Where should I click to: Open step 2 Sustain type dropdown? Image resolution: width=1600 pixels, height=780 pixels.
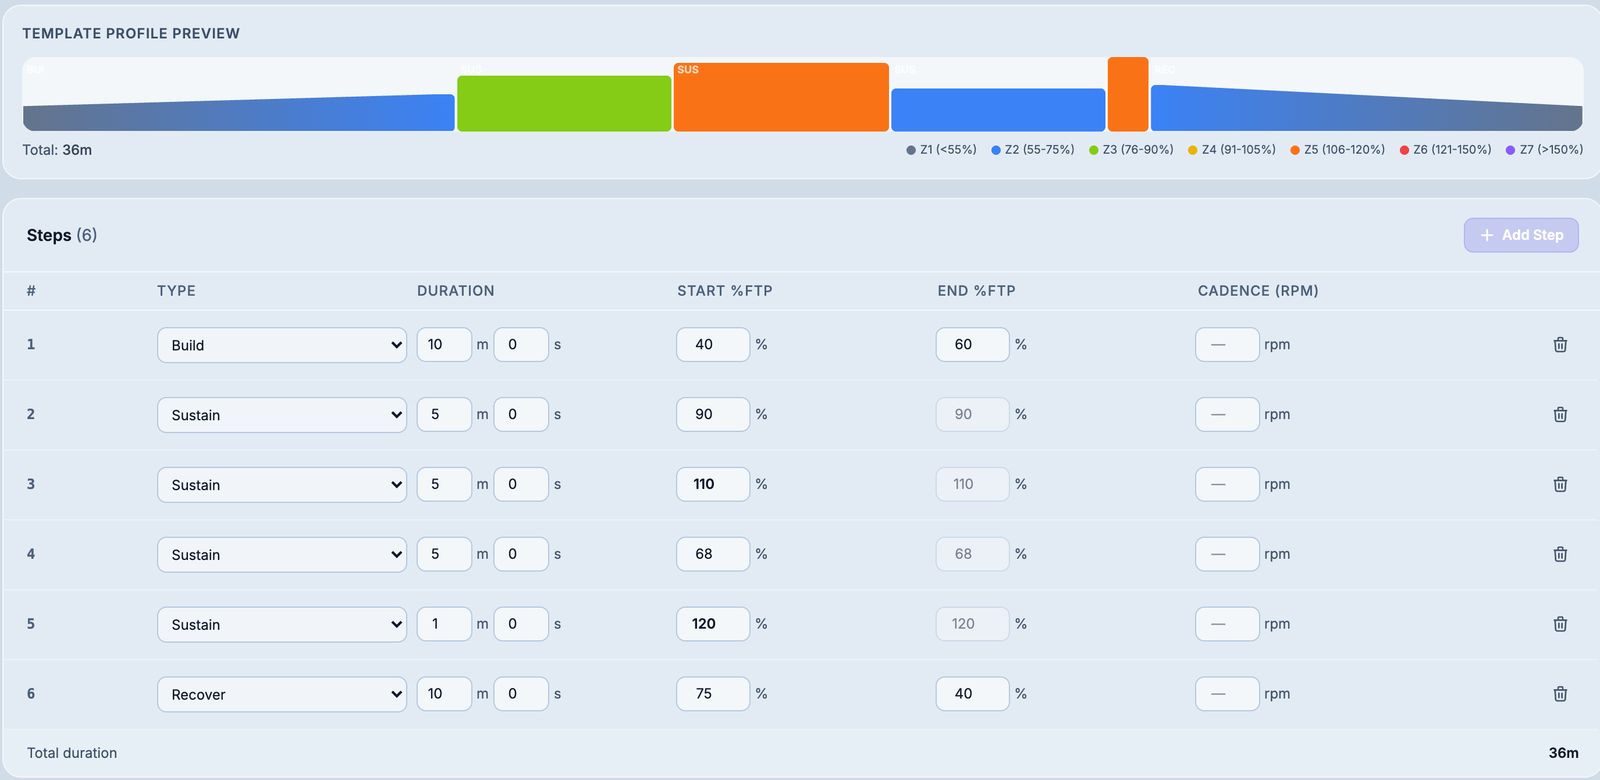282,415
